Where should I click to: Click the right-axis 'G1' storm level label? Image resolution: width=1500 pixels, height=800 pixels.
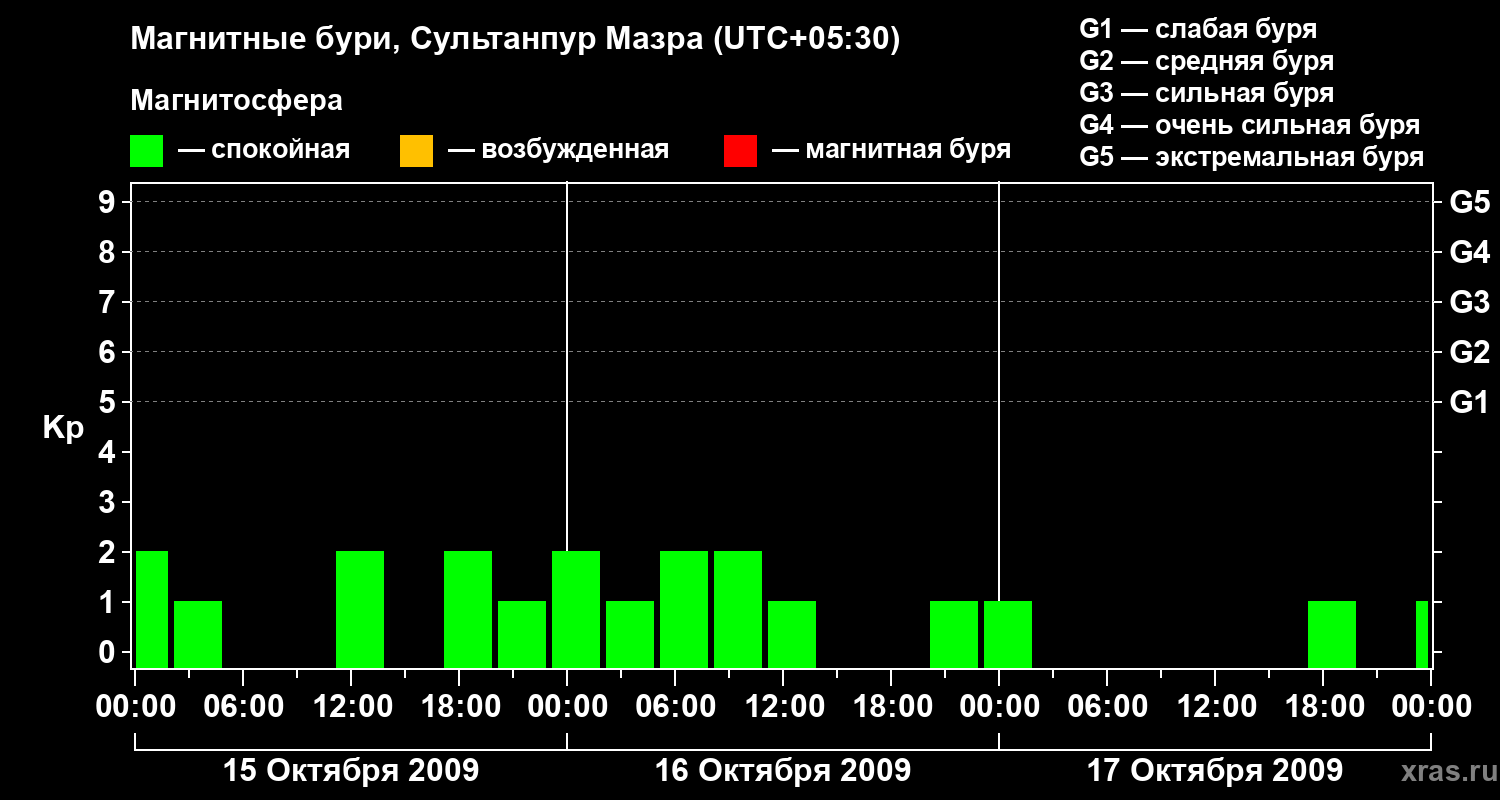1470,402
